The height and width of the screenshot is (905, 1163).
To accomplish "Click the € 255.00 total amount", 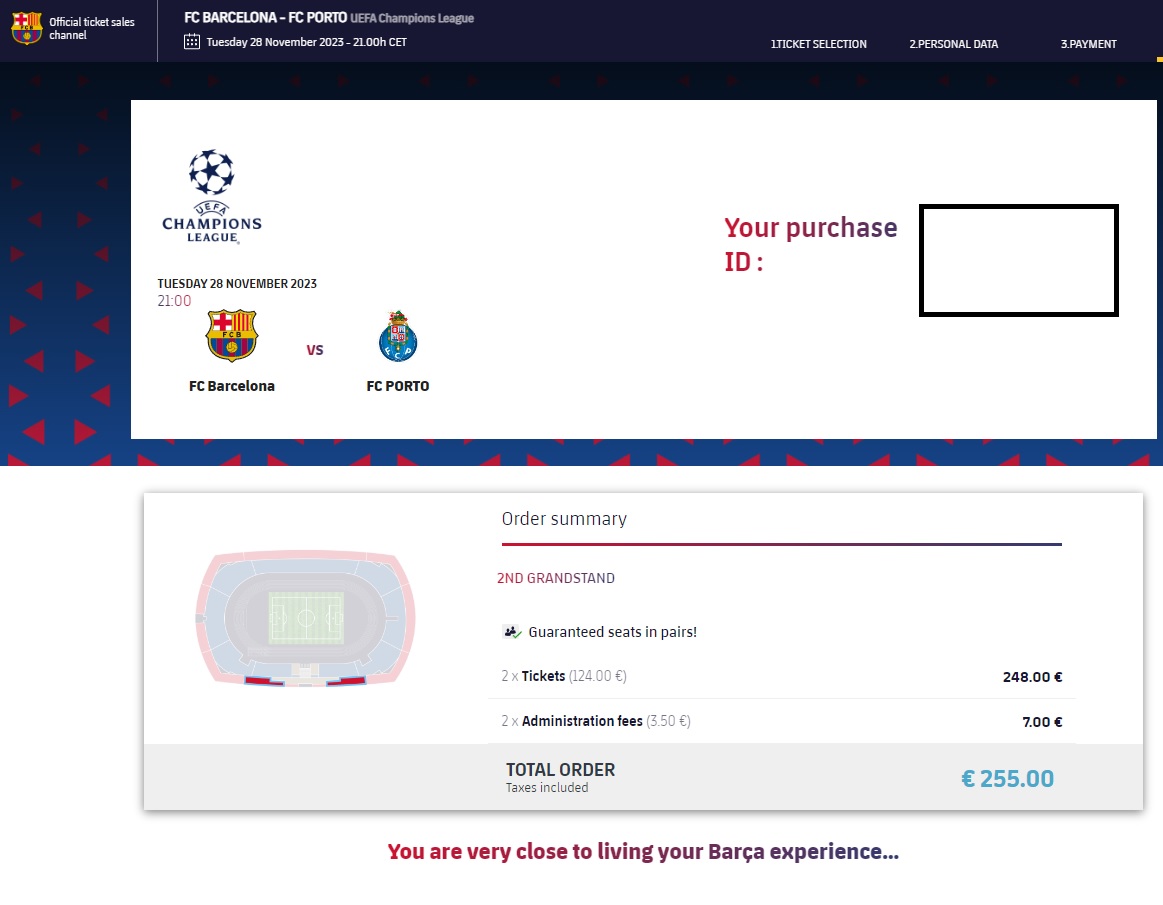I will [1007, 778].
